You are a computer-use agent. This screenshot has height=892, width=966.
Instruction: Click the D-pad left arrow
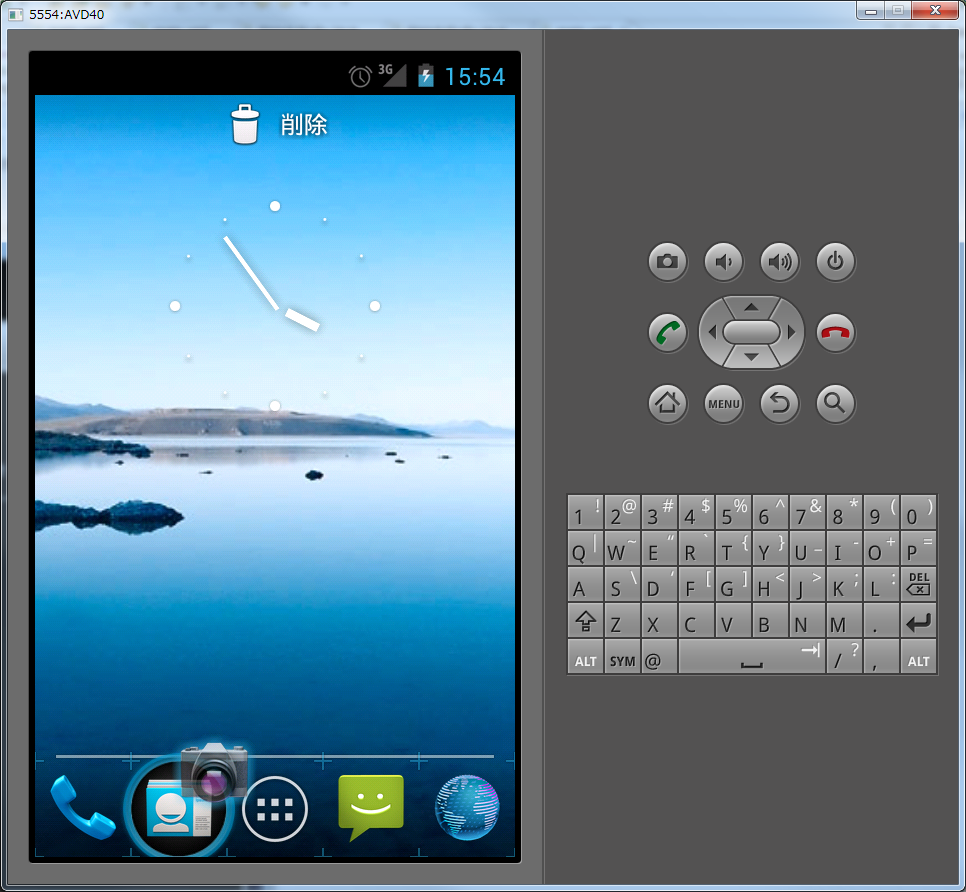click(712, 333)
